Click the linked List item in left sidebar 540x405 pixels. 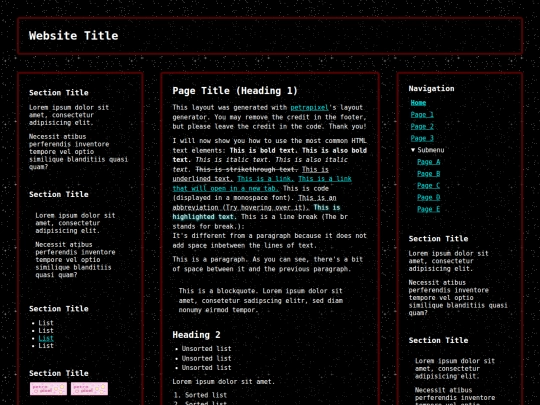tap(46, 338)
